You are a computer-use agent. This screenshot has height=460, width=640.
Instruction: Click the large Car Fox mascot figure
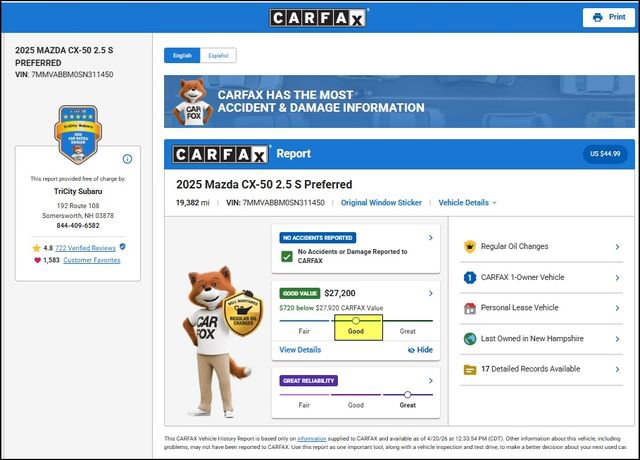[216, 342]
